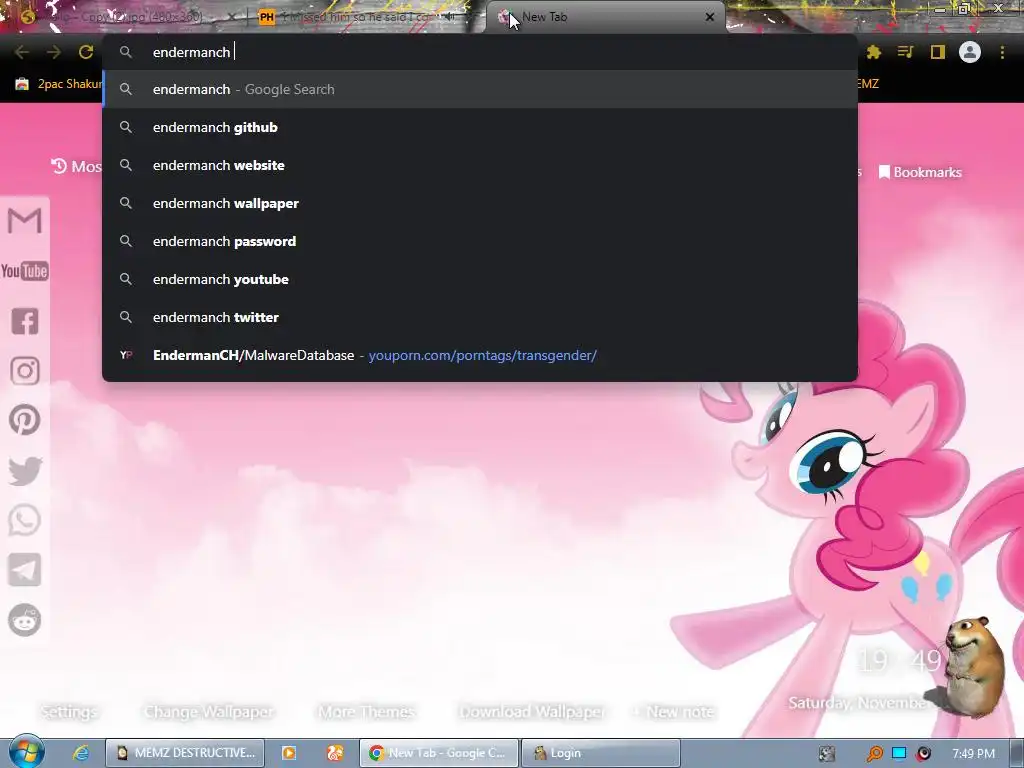
Task: Open the Chrome profile avatar
Action: click(970, 52)
